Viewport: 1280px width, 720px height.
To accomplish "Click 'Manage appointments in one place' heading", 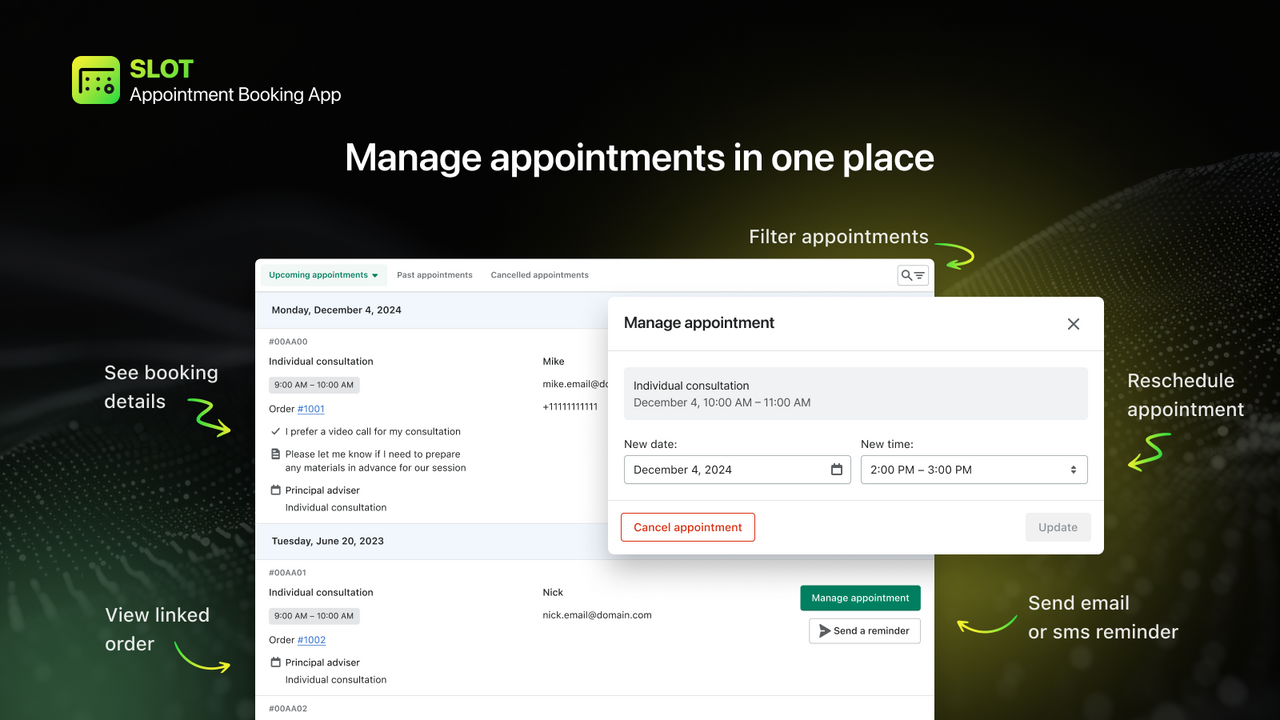I will click(640, 158).
